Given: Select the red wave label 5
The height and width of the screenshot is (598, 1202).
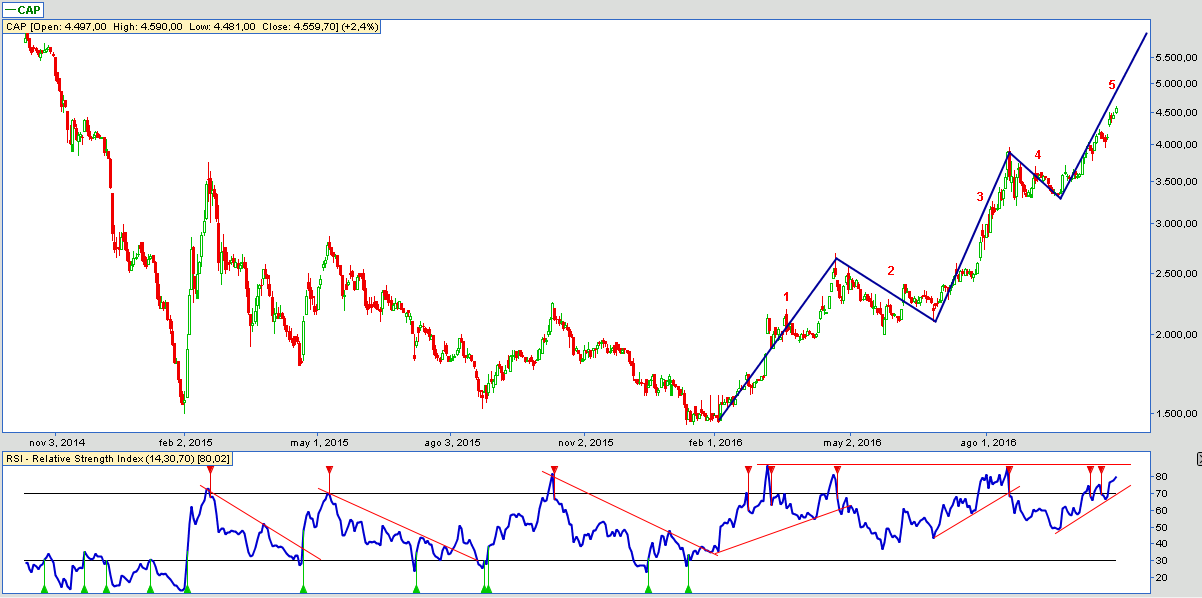Looking at the screenshot, I should tap(1112, 85).
